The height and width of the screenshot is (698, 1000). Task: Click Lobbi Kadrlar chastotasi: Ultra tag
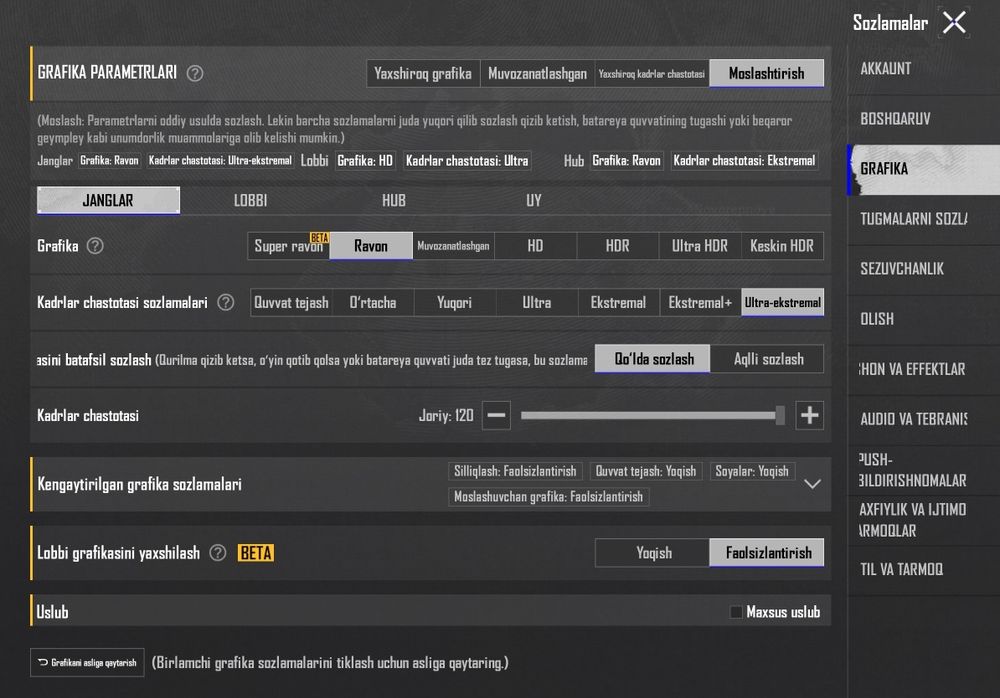click(467, 161)
